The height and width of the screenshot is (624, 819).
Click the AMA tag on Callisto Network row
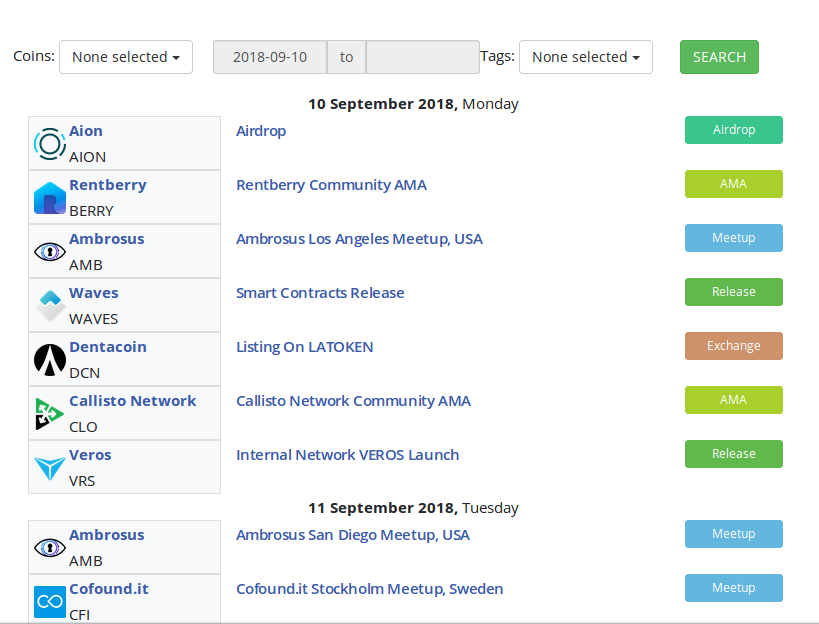734,400
